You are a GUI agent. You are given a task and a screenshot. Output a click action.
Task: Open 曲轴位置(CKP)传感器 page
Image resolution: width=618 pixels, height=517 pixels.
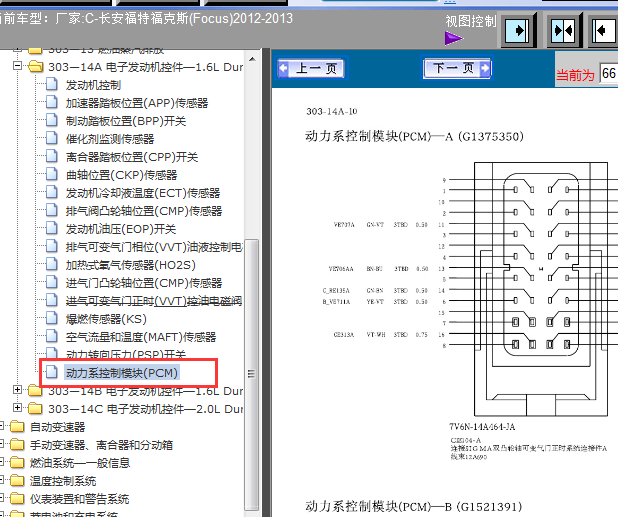121,175
